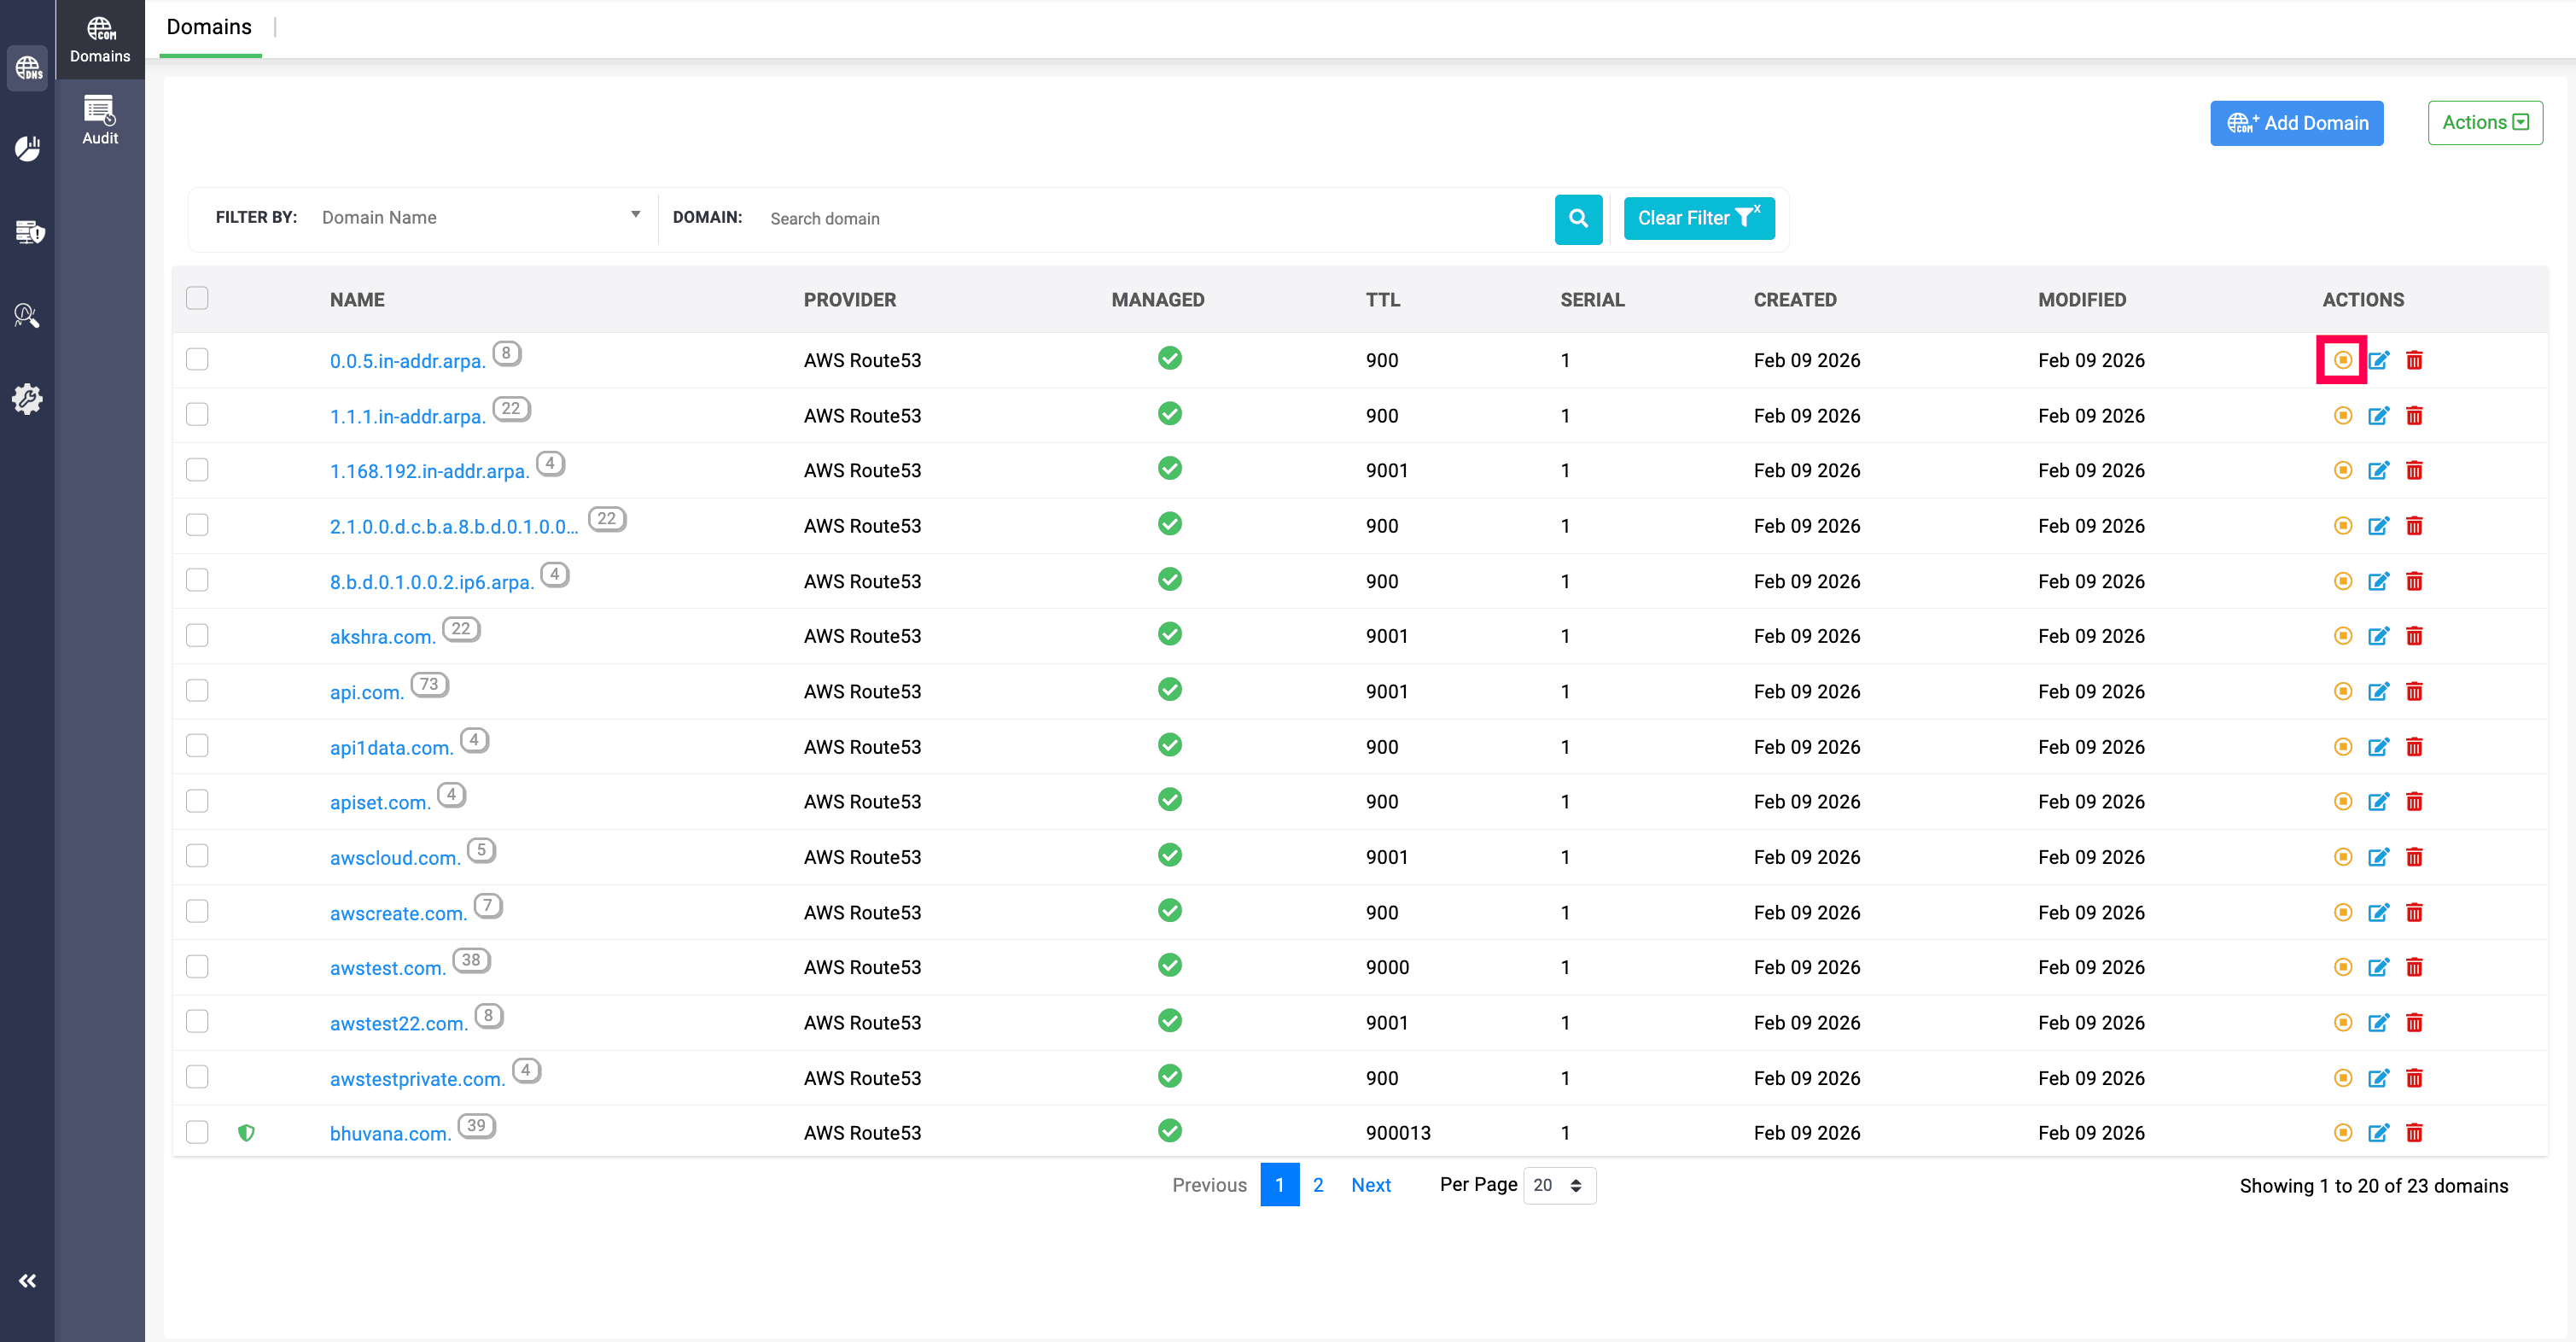Tick the checkbox for bhuvana.com. row
2576x1342 pixels.
click(x=197, y=1131)
